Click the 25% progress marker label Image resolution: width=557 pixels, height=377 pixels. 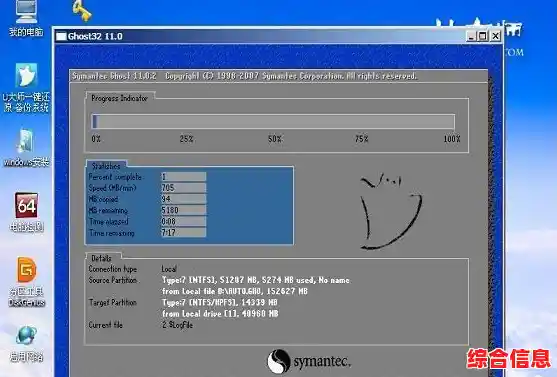click(x=186, y=139)
